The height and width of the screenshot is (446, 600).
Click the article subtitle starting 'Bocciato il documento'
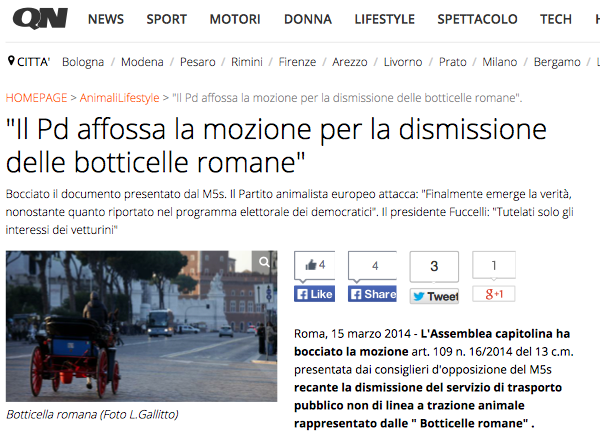tap(290, 212)
